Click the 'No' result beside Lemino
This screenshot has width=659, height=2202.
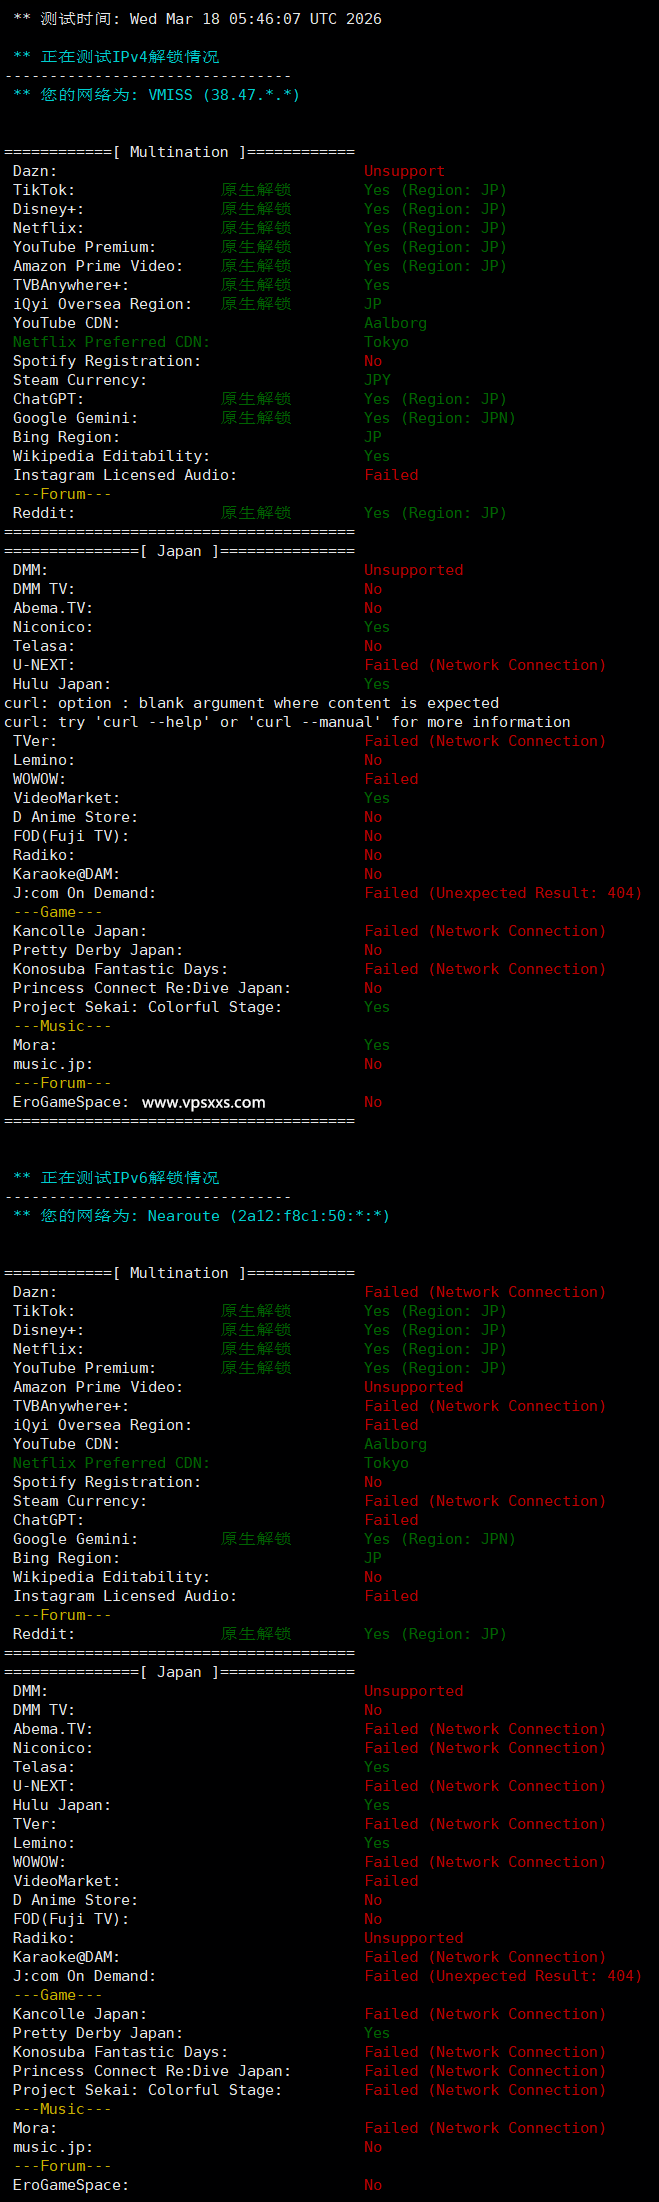coord(373,760)
